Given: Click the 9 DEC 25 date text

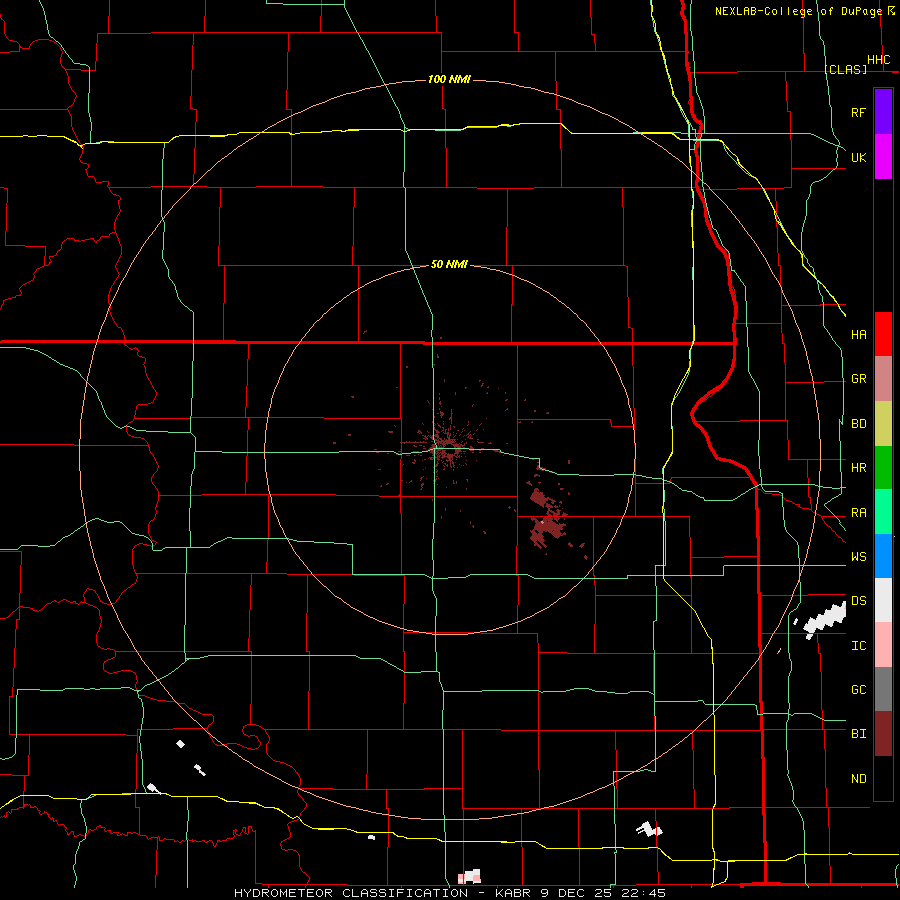Looking at the screenshot, I should coord(576,893).
